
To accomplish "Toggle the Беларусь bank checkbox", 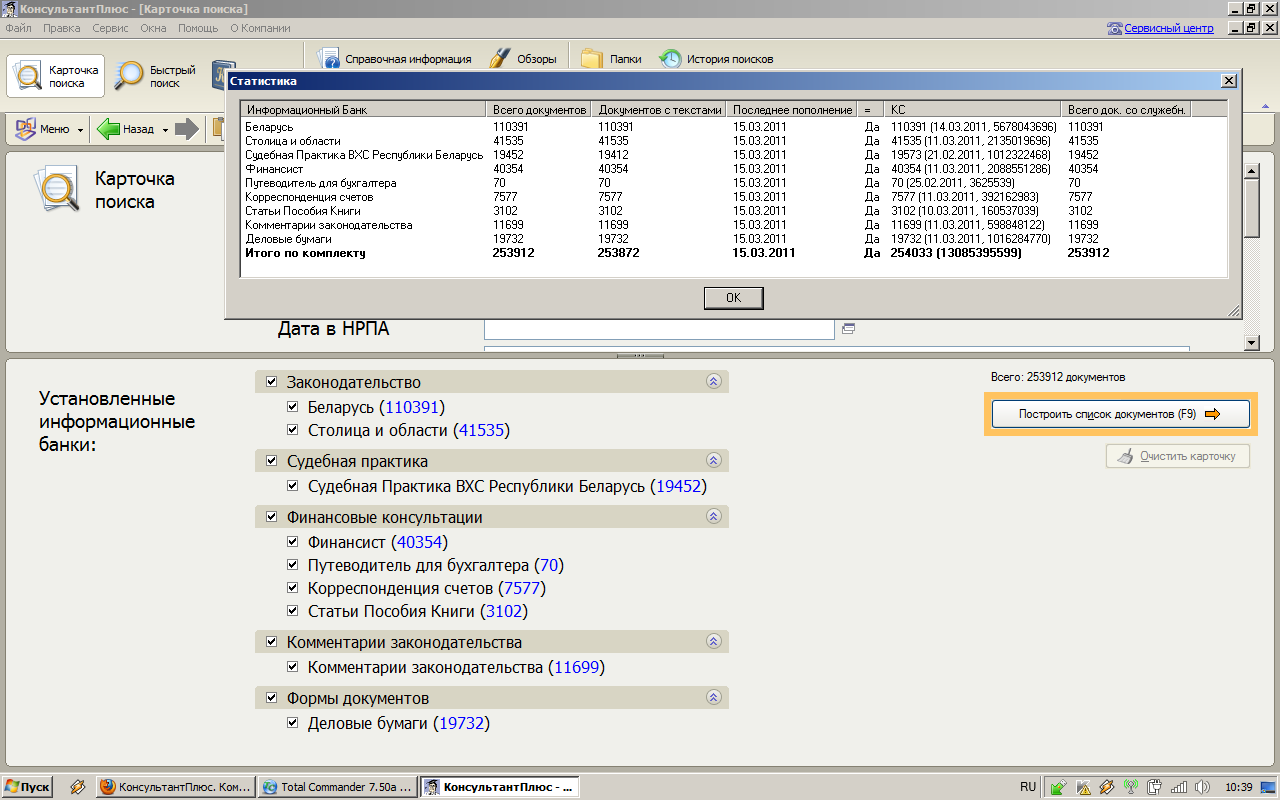I will point(292,407).
